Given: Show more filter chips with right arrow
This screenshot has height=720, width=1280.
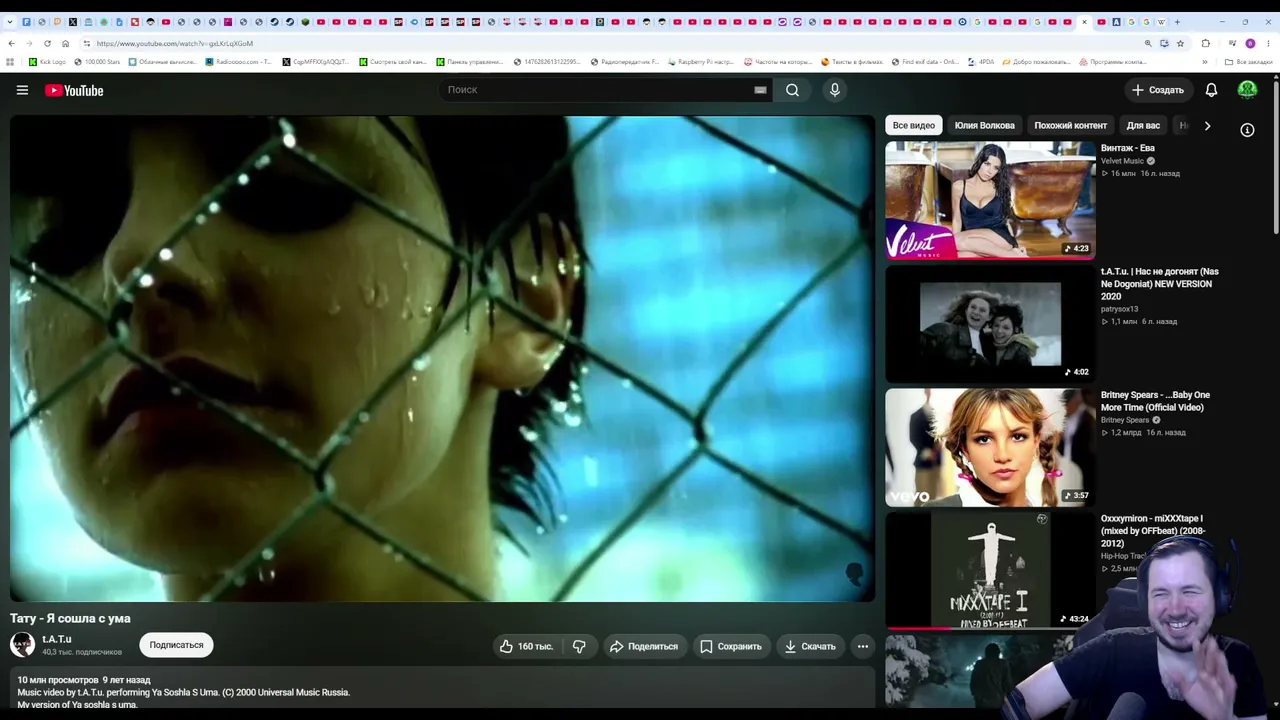Looking at the screenshot, I should pyautogui.click(x=1207, y=126).
